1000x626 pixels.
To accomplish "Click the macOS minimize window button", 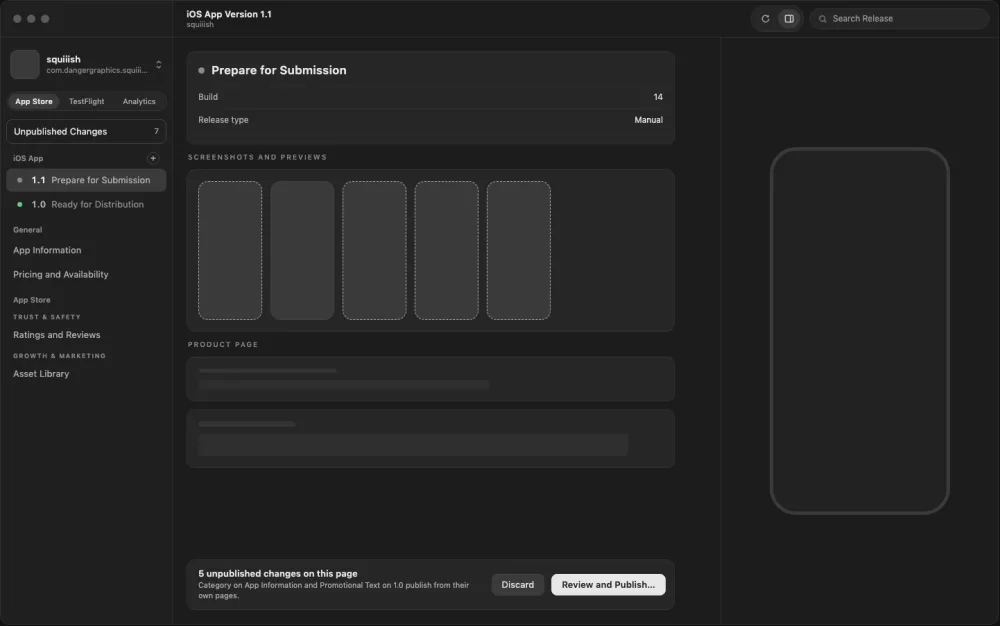I will click(31, 18).
